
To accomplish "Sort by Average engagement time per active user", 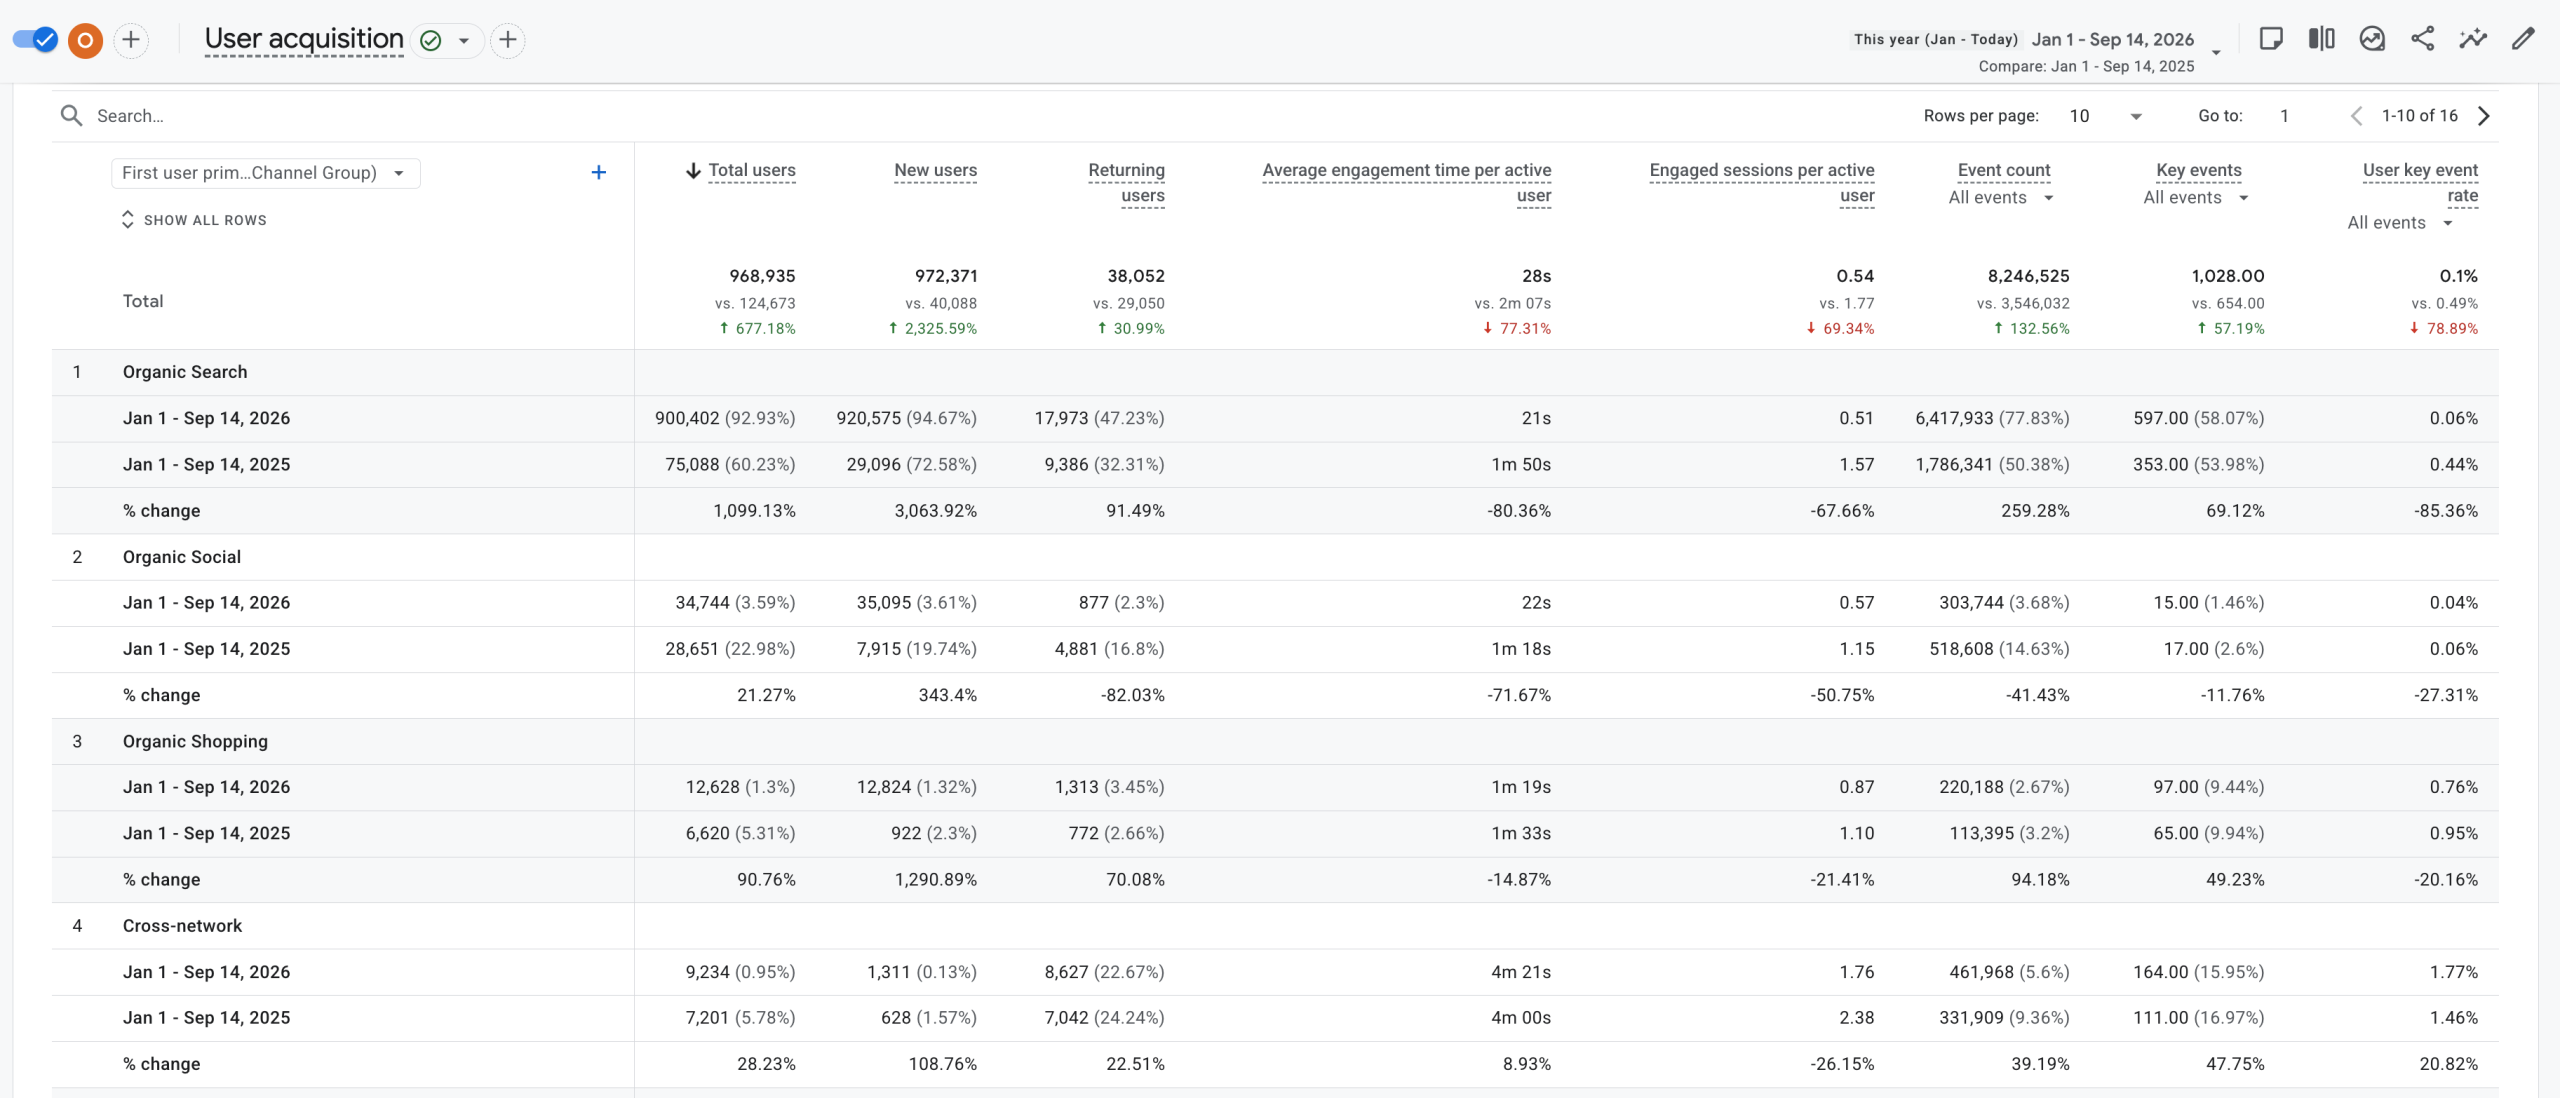I will click(x=1406, y=183).
